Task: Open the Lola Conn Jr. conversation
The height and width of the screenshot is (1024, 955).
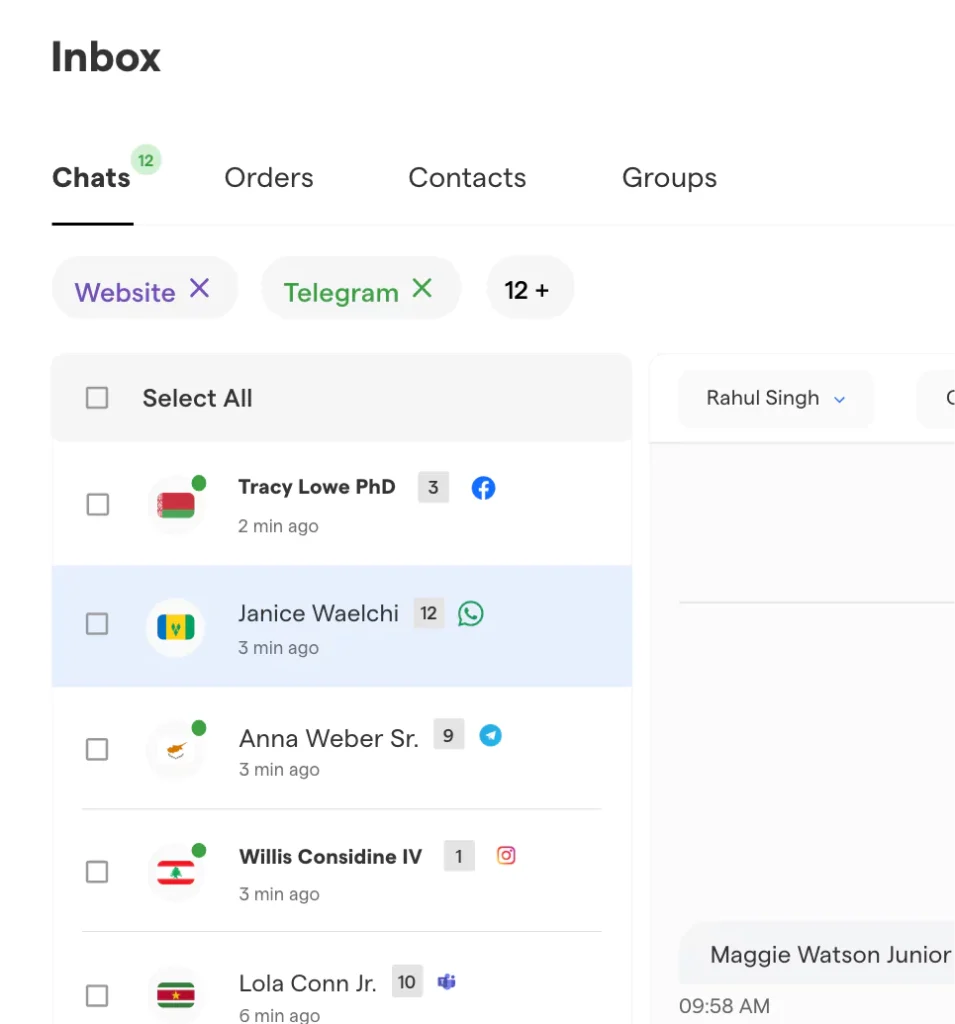Action: click(x=307, y=983)
